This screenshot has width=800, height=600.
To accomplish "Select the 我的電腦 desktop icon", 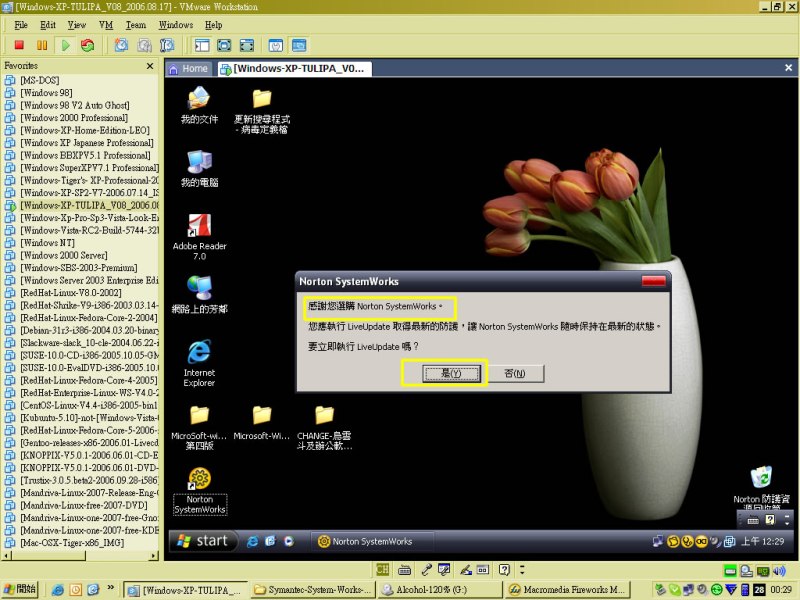I will pyautogui.click(x=199, y=169).
